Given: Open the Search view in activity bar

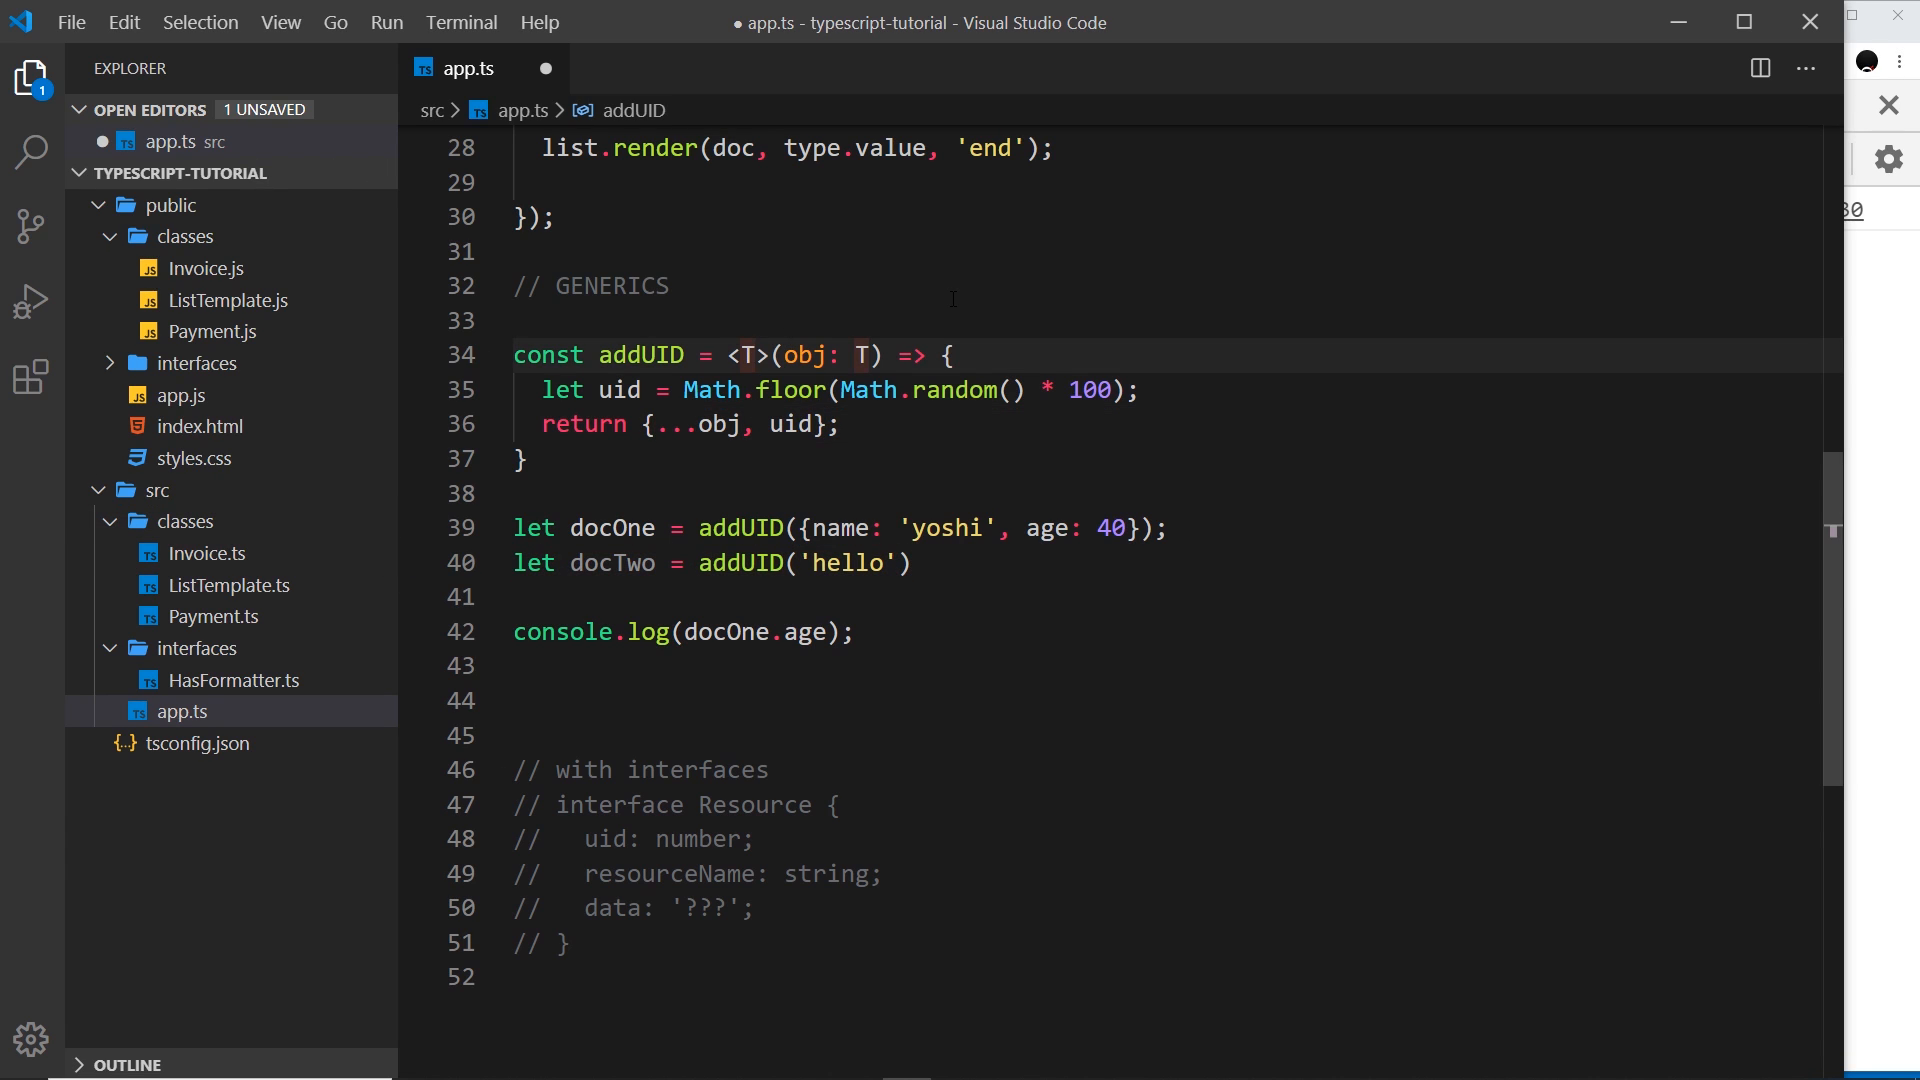Looking at the screenshot, I should [32, 152].
